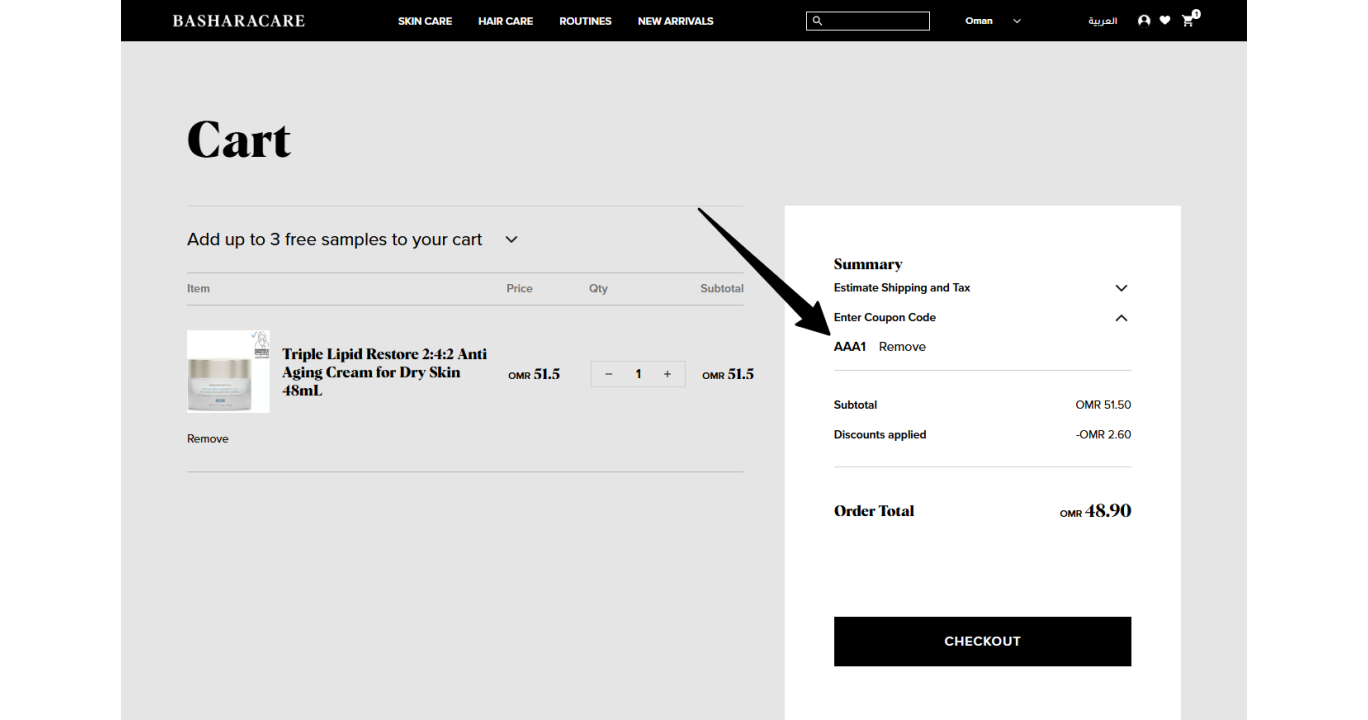Click the product cream jar thumbnail

point(228,371)
